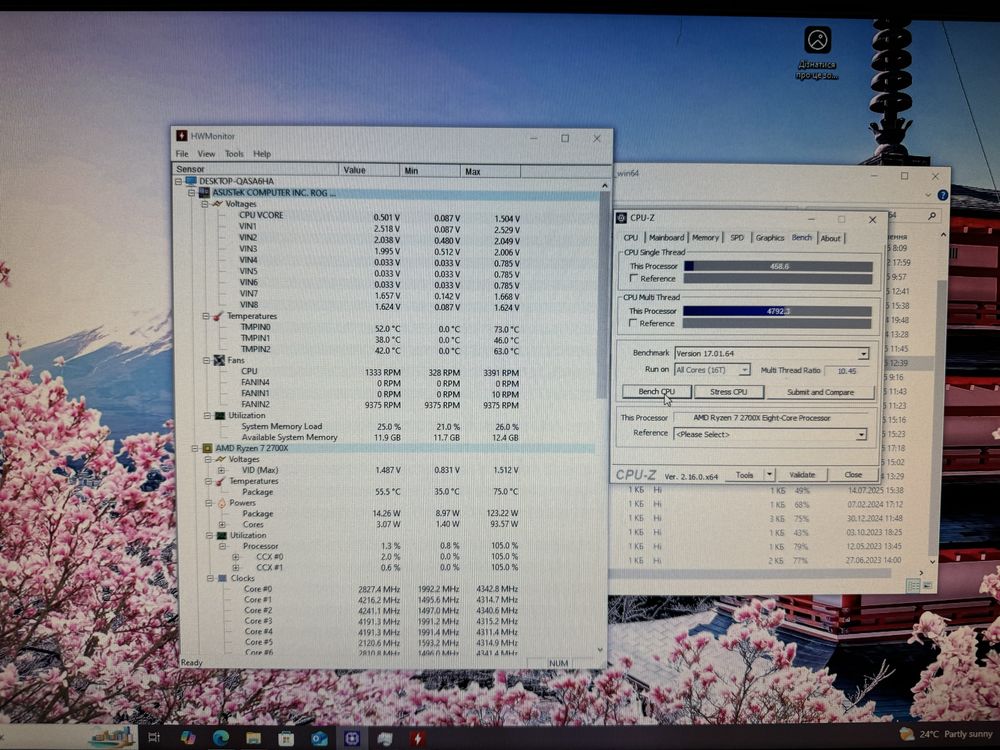Click the Bench CPU button

coord(656,392)
